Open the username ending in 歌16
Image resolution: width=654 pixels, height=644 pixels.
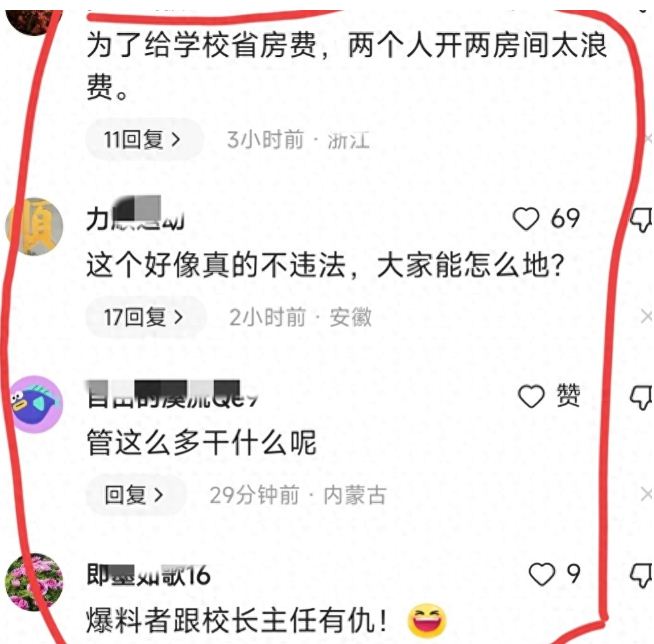coord(148,575)
